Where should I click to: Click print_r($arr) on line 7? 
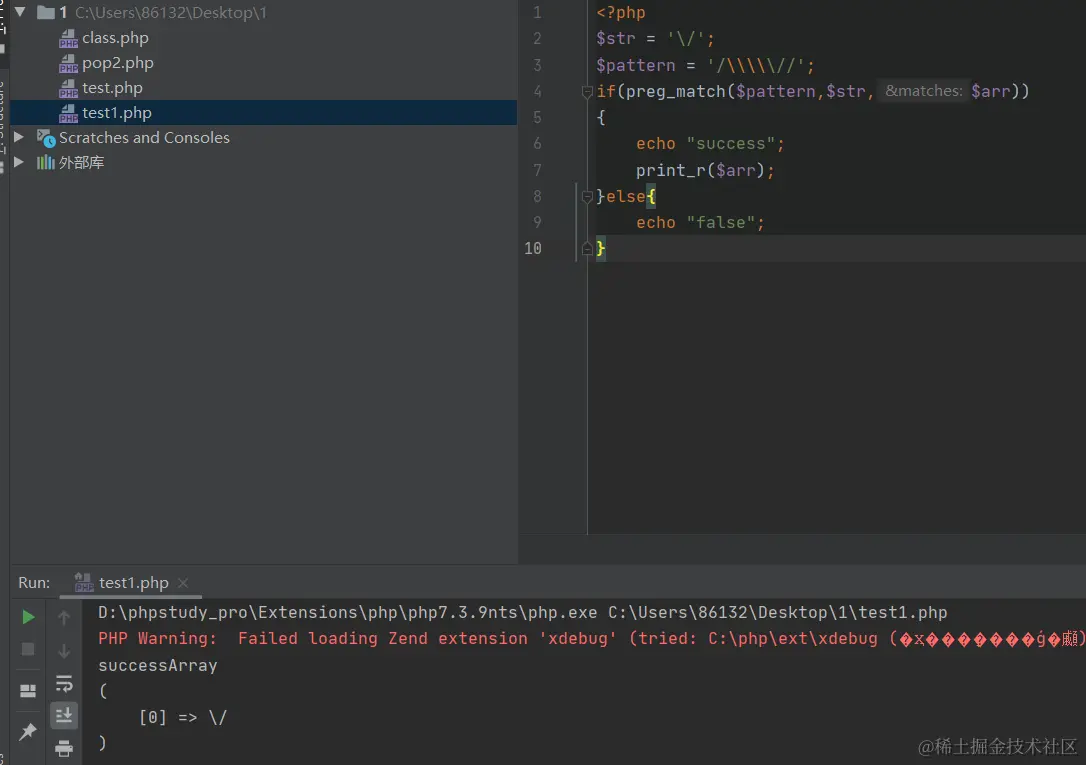coord(705,170)
